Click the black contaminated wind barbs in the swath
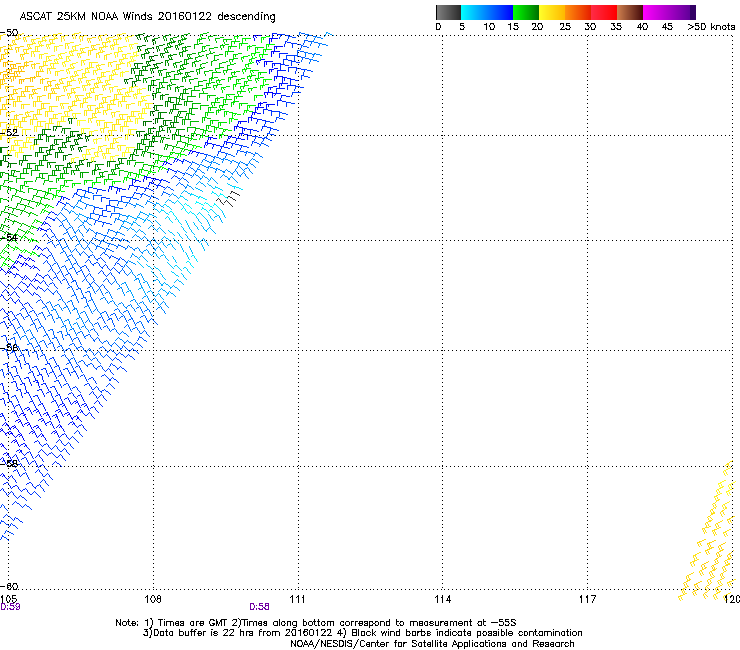740x650 pixels. (x=228, y=199)
